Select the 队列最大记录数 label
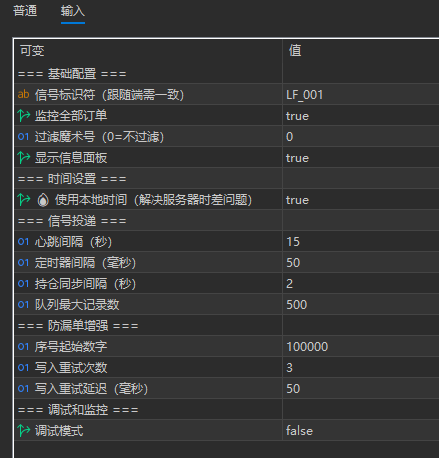The image size is (439, 458). tap(77, 305)
